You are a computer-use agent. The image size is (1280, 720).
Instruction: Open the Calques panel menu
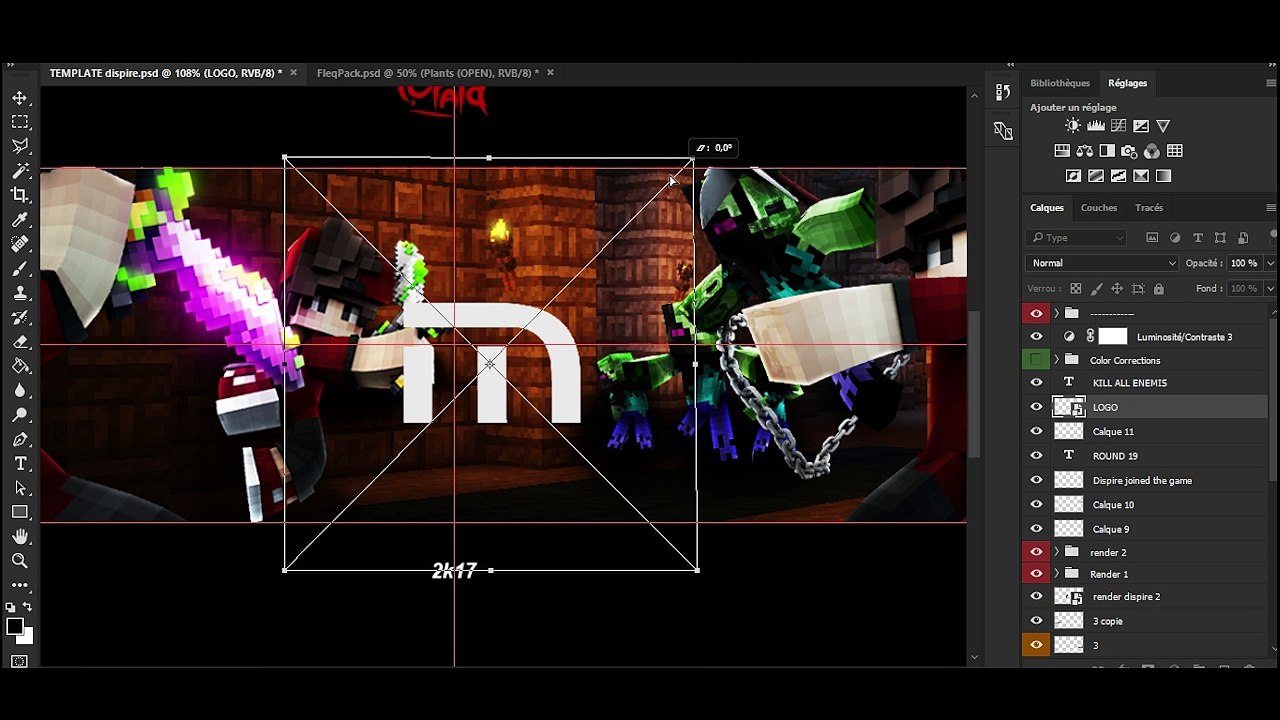pos(1271,208)
